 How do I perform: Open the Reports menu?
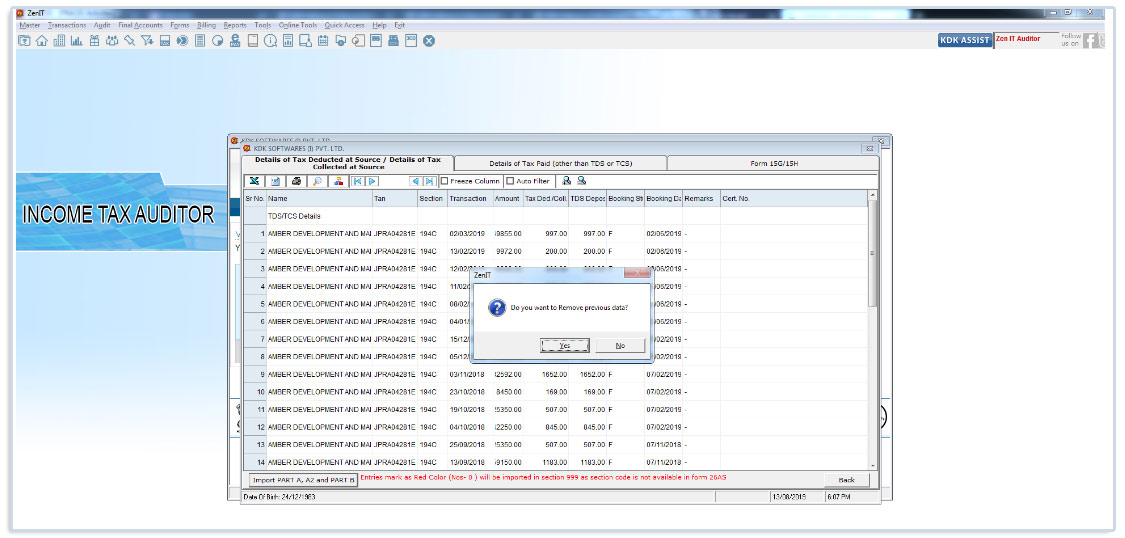(235, 25)
